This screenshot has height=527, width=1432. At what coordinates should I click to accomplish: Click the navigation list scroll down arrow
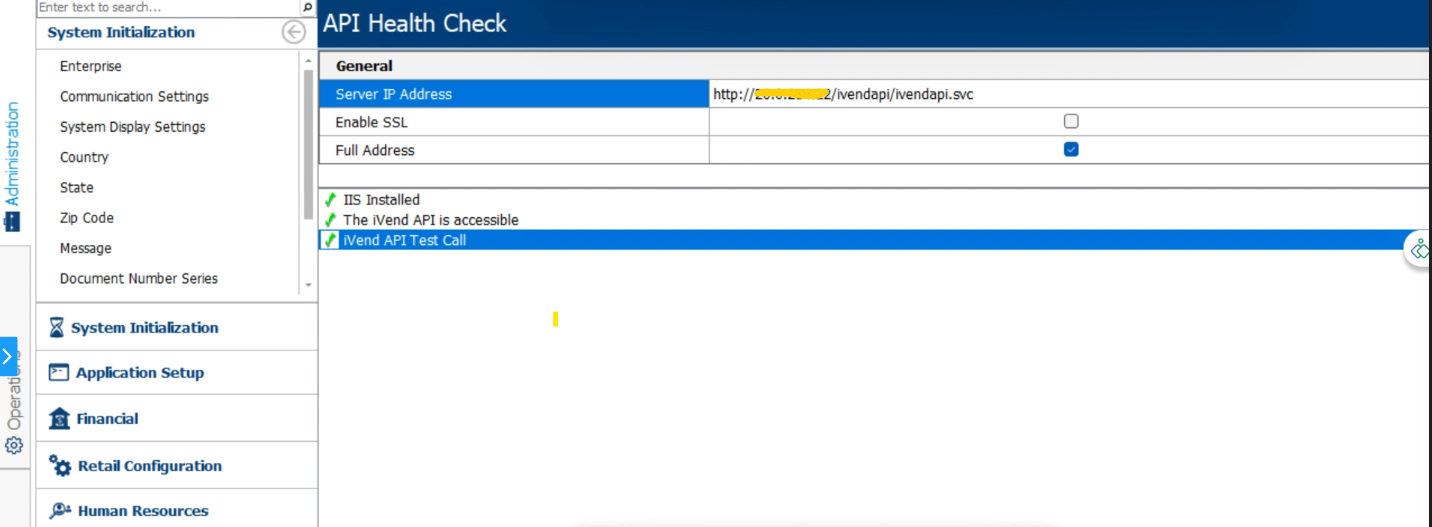308,285
